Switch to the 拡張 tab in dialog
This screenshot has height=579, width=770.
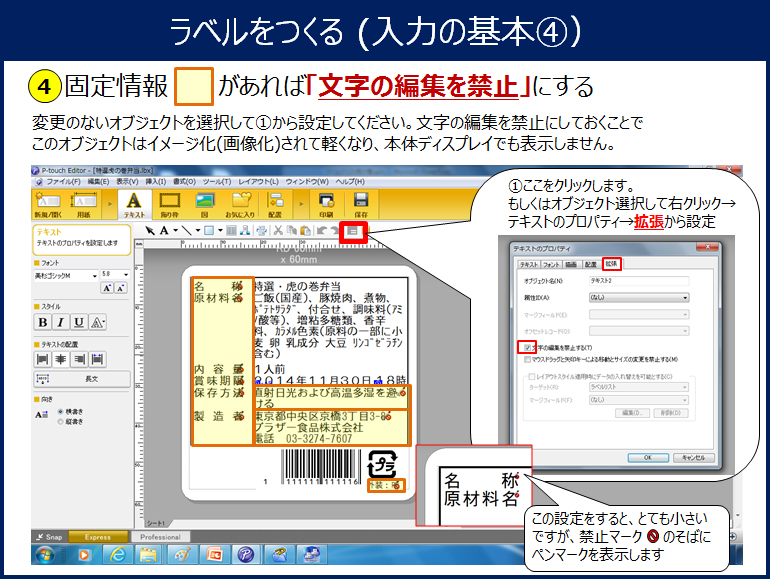(611, 264)
